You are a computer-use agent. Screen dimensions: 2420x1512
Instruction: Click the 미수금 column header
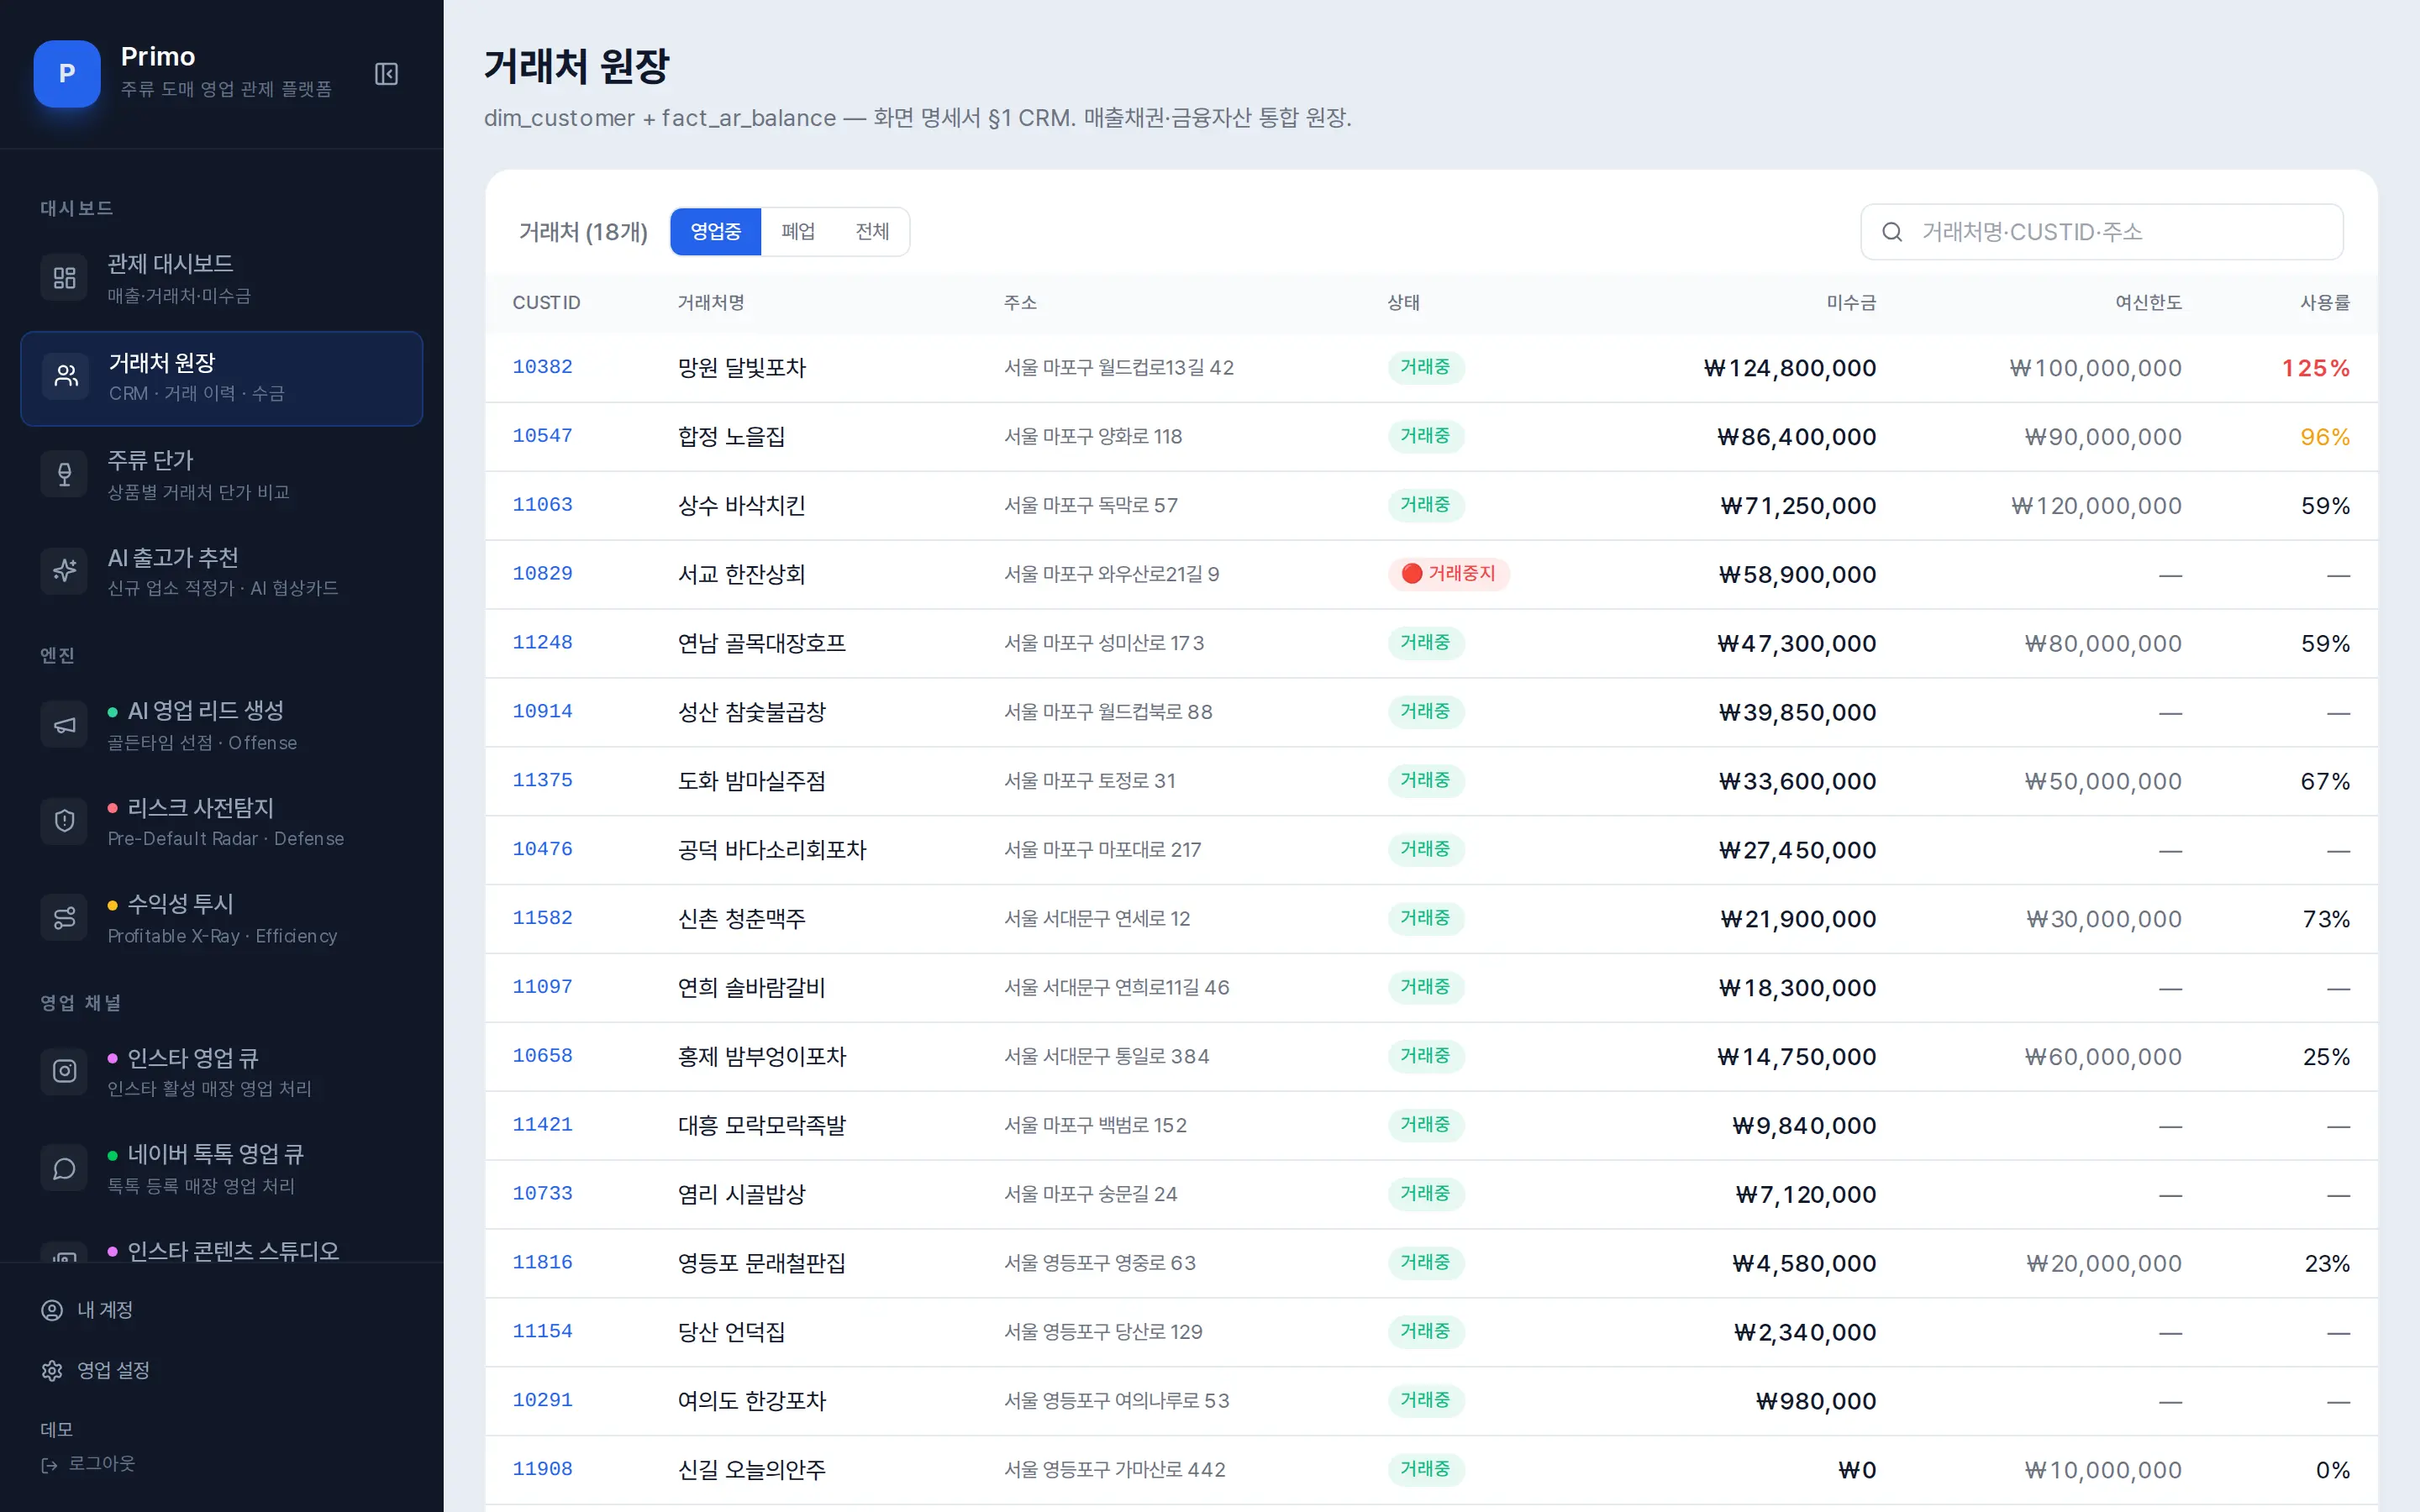(x=1851, y=303)
